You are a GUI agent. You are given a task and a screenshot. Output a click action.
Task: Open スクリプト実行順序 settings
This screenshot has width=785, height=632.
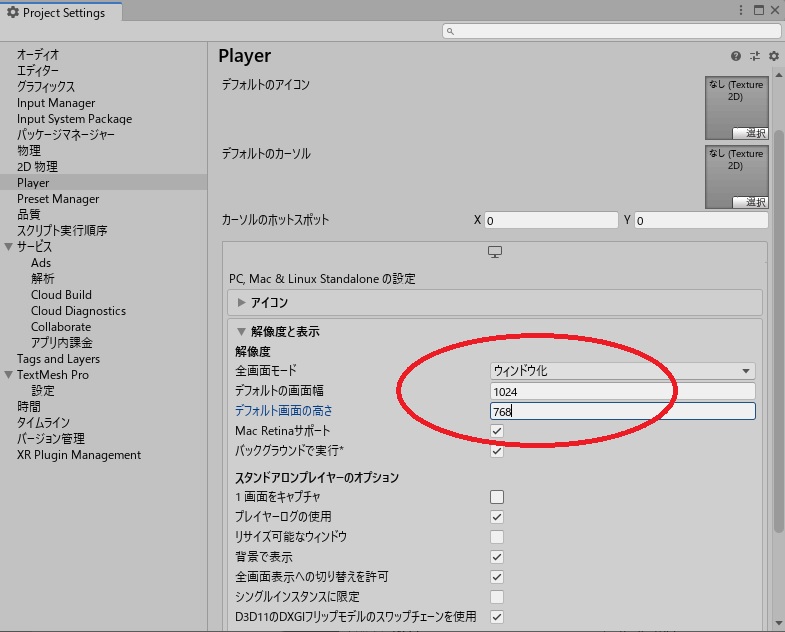(62, 231)
